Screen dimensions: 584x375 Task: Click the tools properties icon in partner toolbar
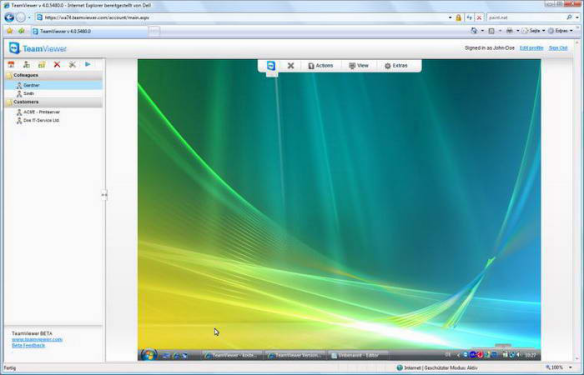[x=72, y=64]
